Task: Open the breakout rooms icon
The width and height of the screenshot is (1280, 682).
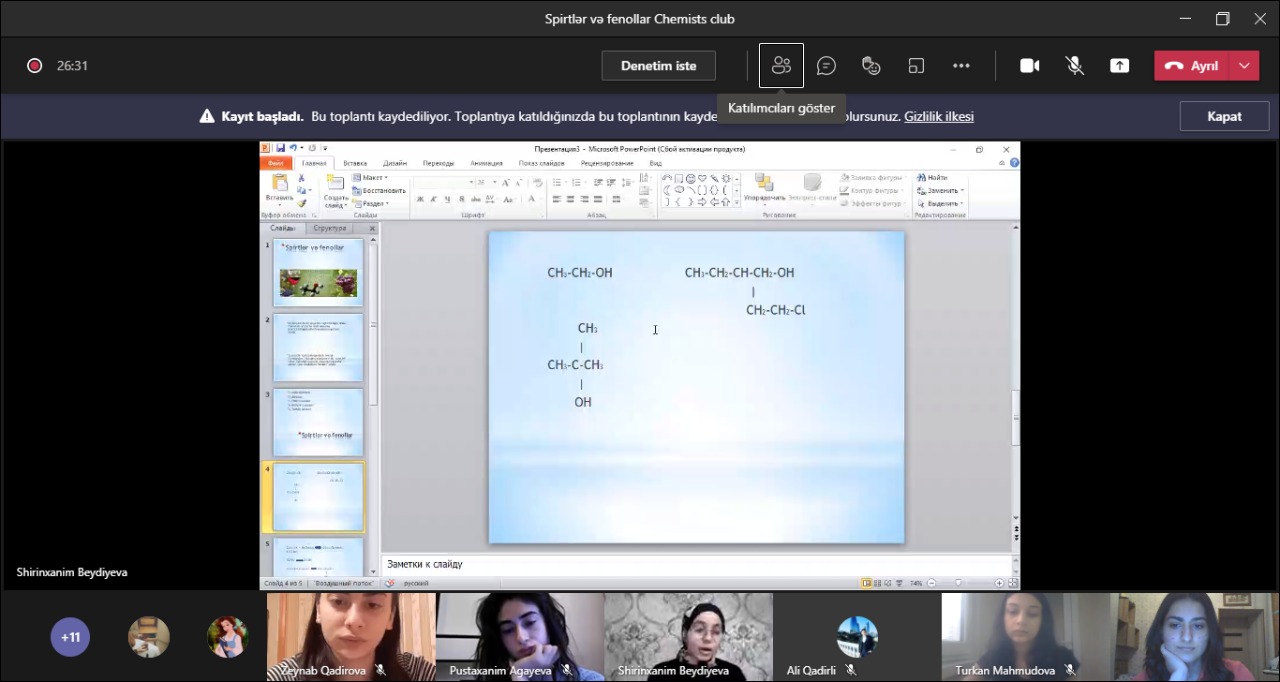Action: (x=916, y=66)
